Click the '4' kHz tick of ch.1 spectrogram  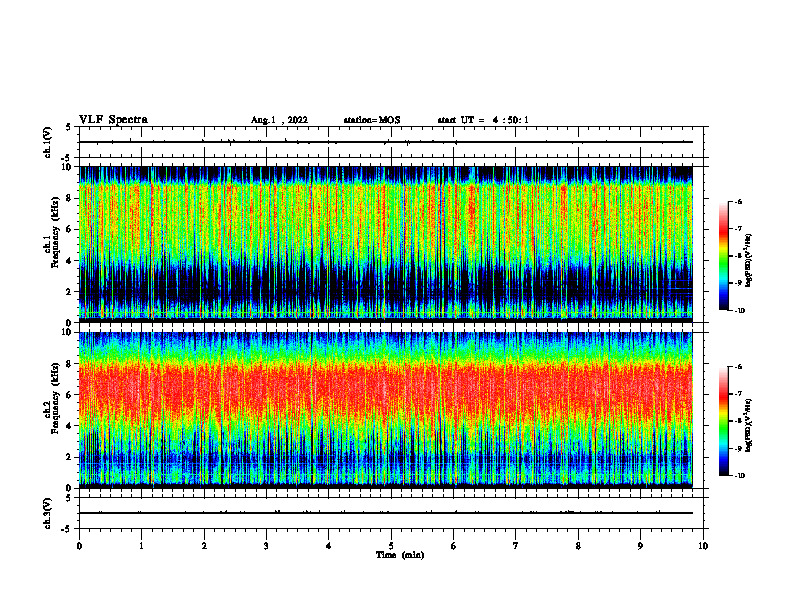click(x=70, y=261)
